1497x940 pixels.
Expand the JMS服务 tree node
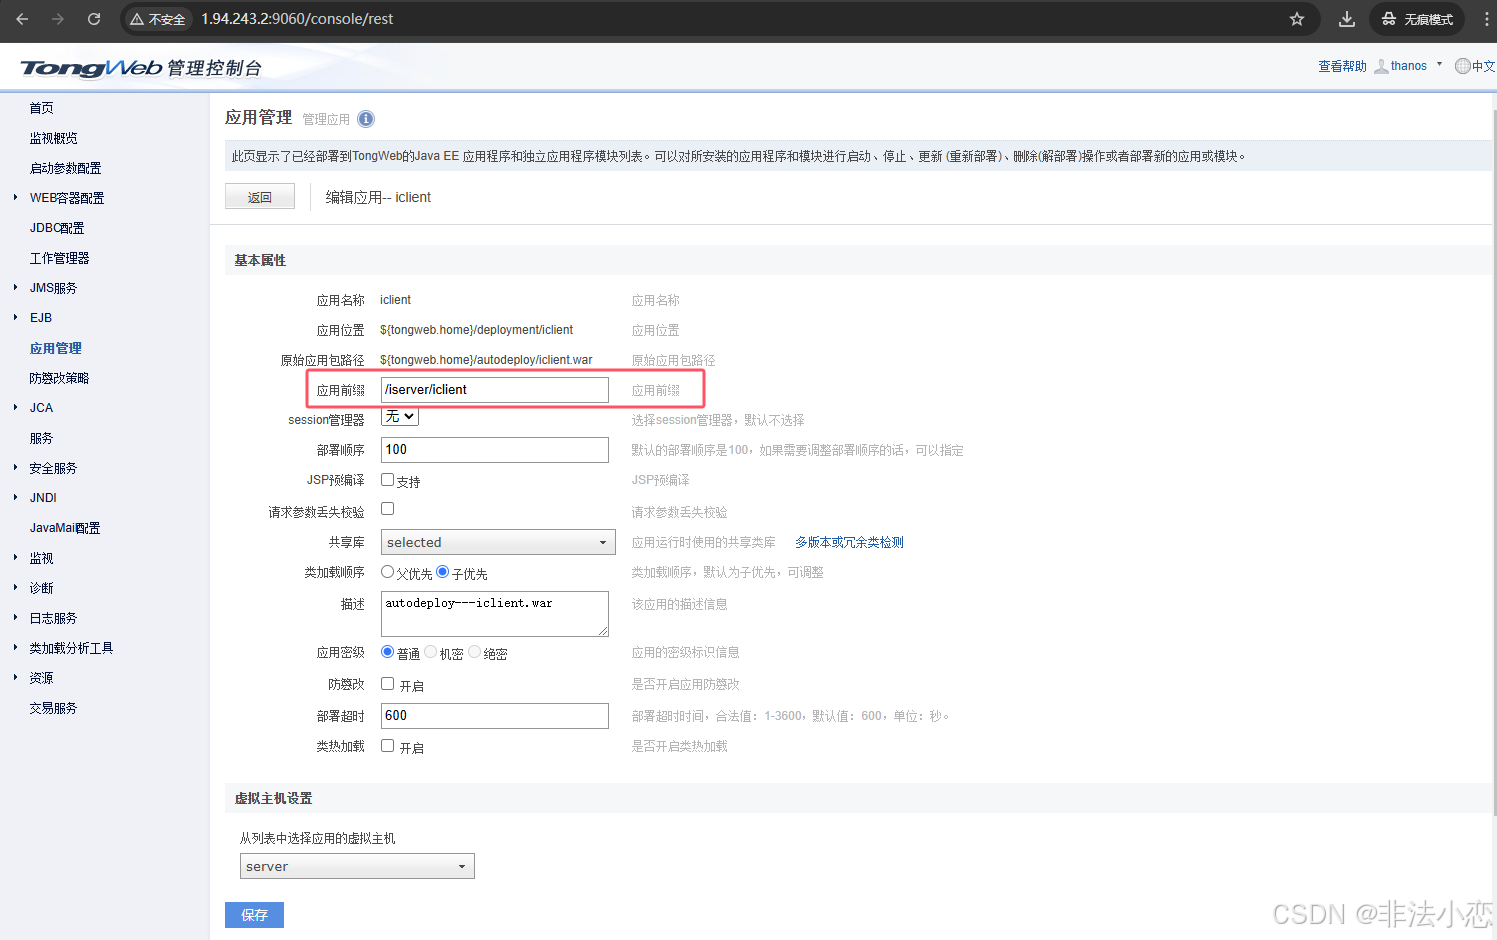[x=16, y=288]
